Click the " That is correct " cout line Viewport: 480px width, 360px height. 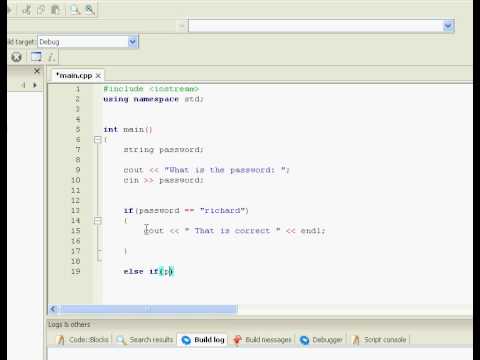[235, 231]
